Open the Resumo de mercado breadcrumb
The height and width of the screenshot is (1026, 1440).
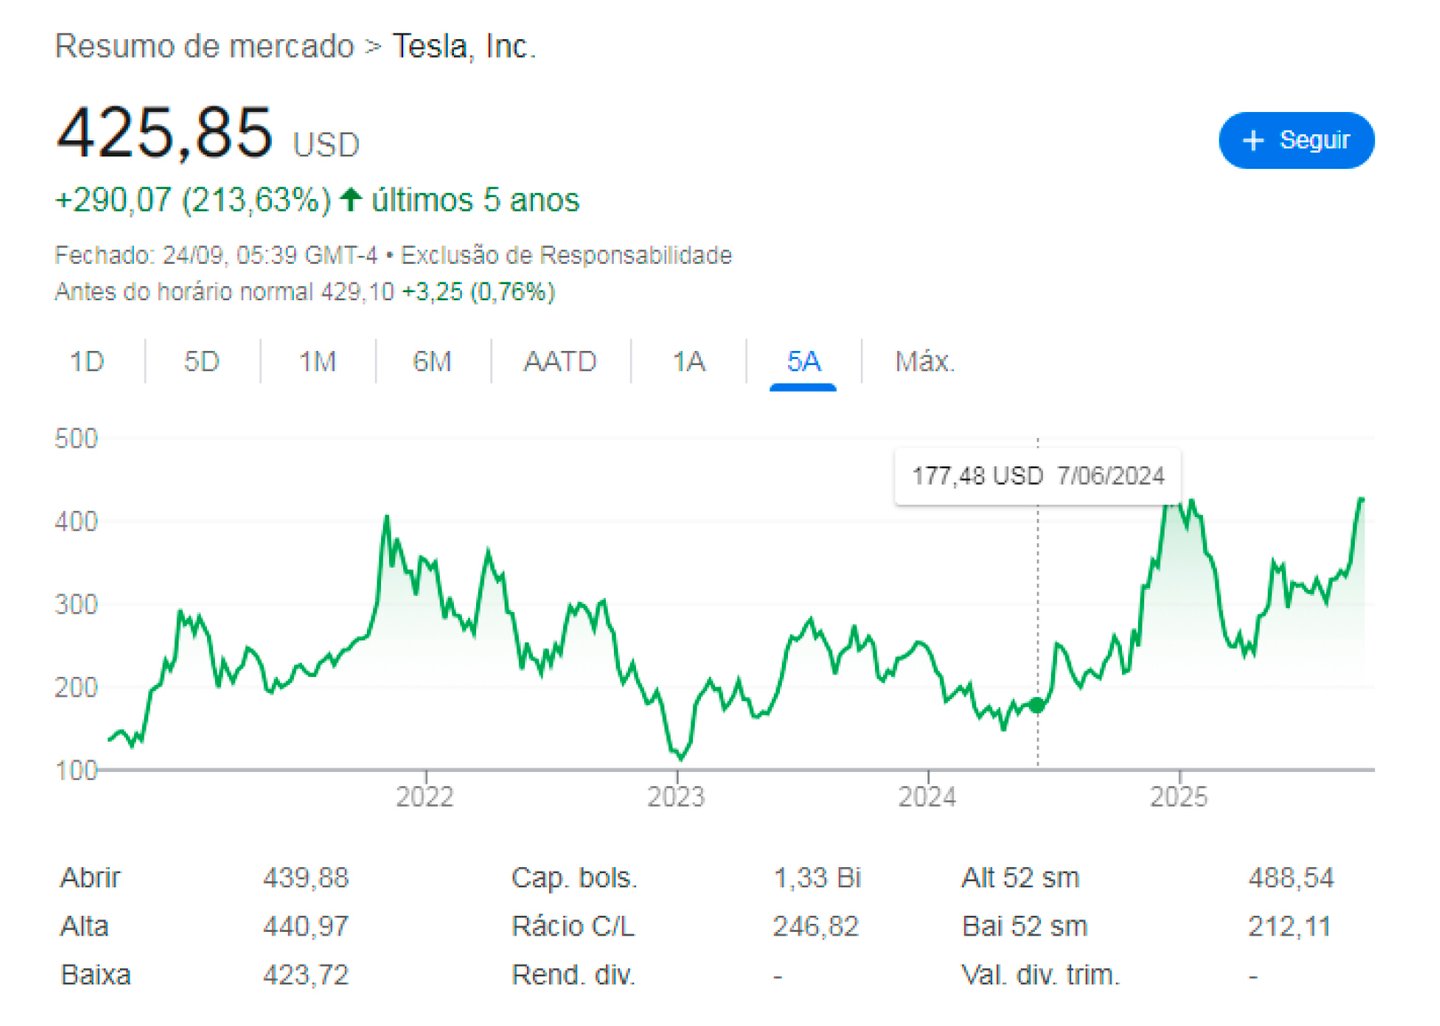(x=204, y=46)
